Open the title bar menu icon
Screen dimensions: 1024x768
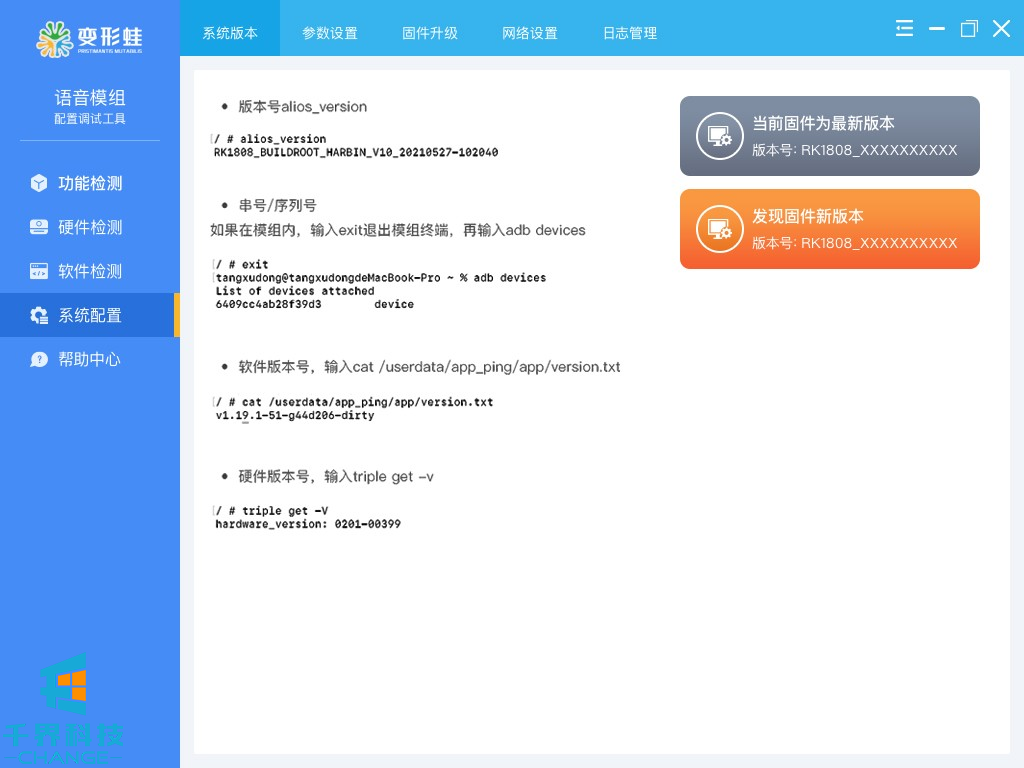tap(904, 29)
